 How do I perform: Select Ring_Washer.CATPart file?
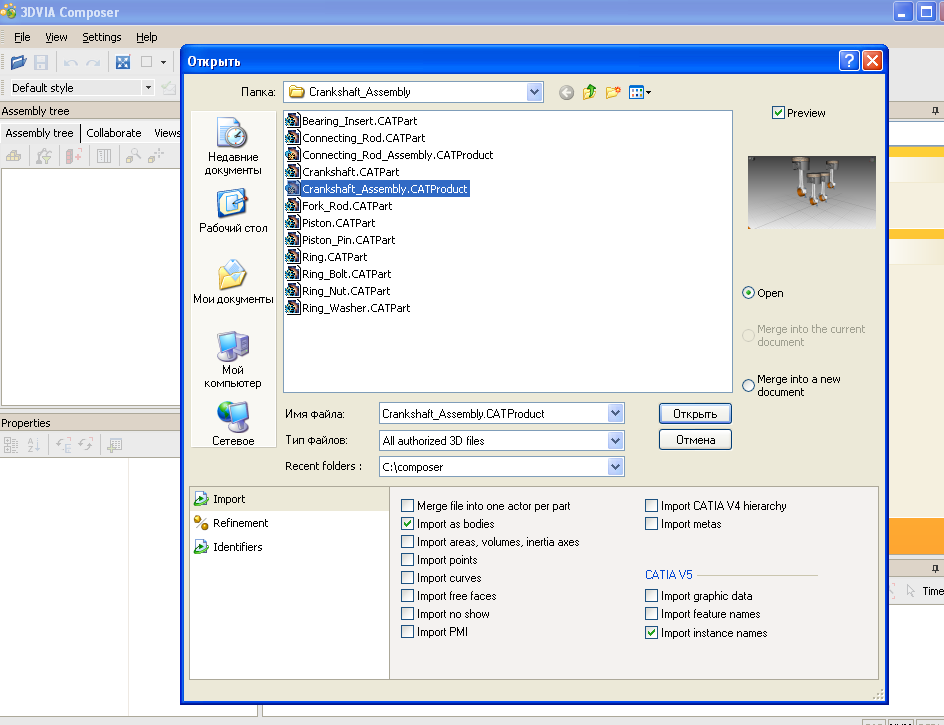coord(349,308)
